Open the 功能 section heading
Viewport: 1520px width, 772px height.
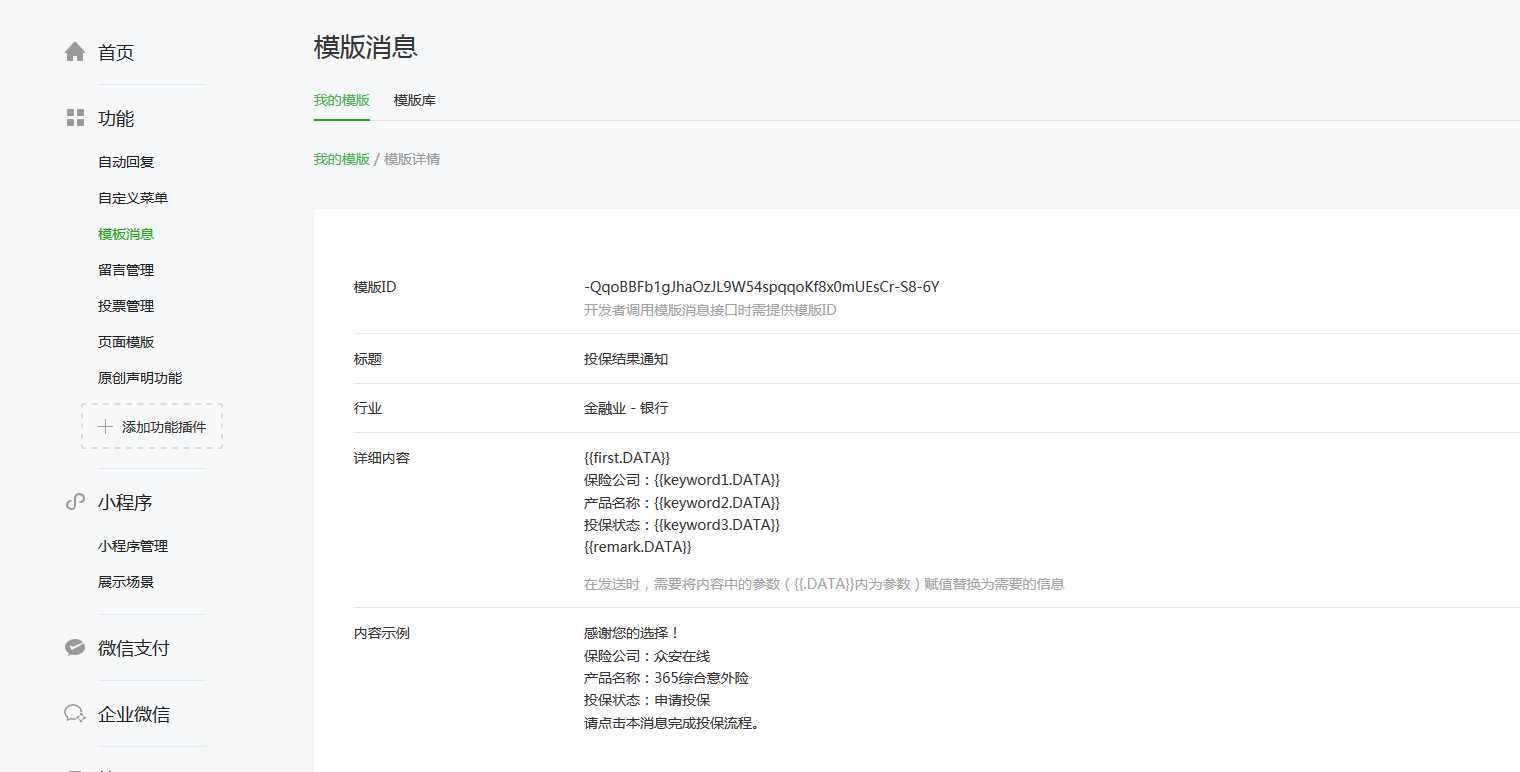pyautogui.click(x=116, y=119)
